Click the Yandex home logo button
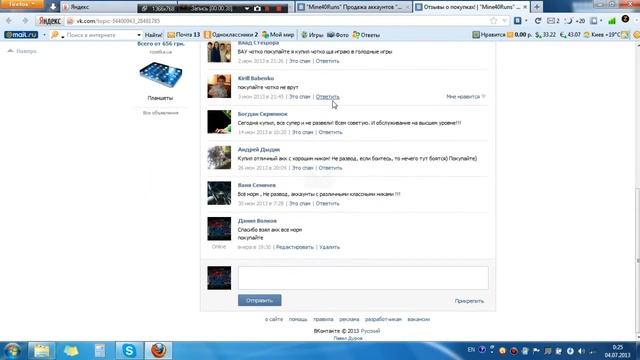This screenshot has height=360, width=640. point(49,21)
